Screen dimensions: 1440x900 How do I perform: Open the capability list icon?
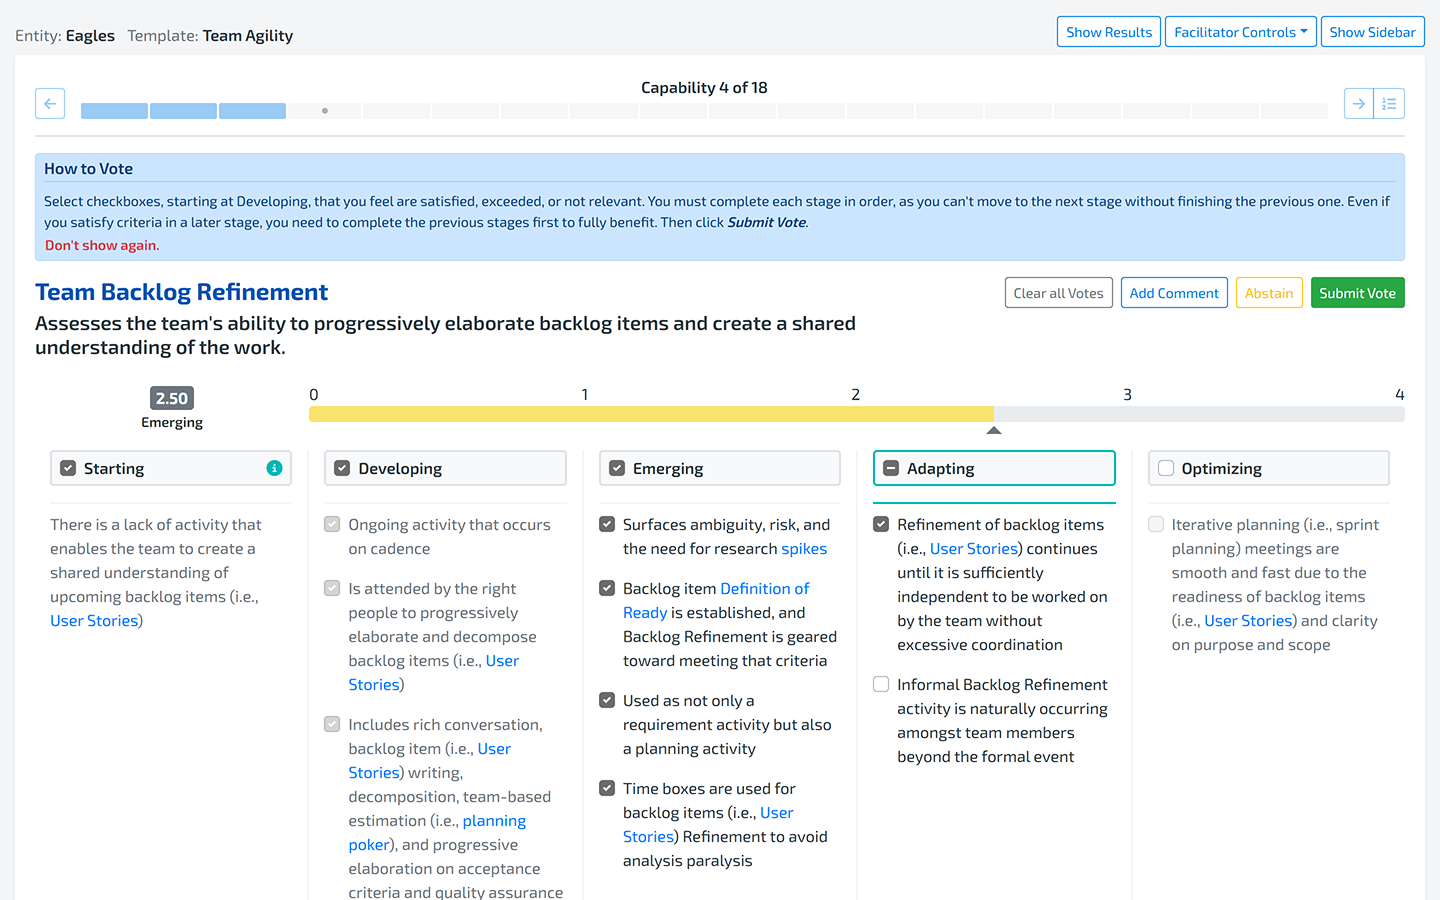pos(1389,104)
